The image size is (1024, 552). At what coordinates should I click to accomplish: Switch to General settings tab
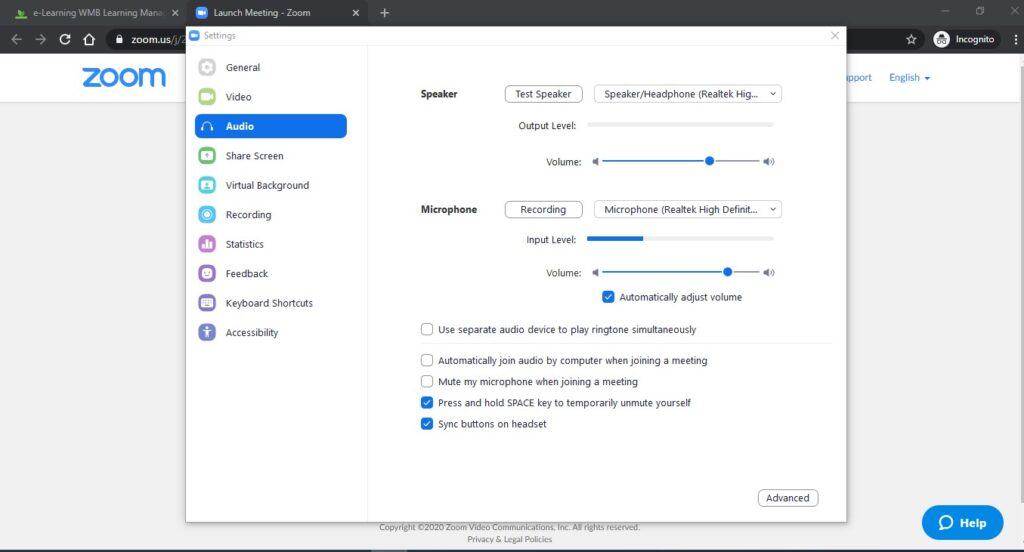tap(270, 67)
